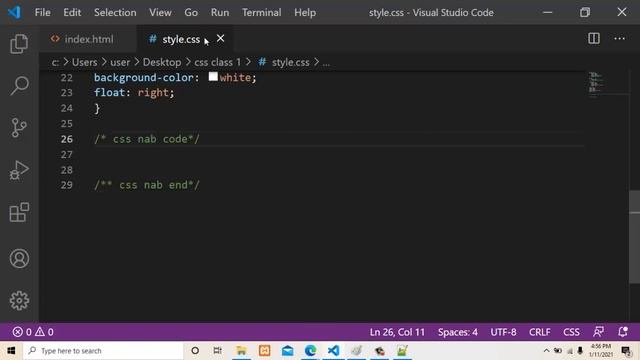Click the white color swatch on line 22
This screenshot has height=360, width=640.
tap(213, 76)
